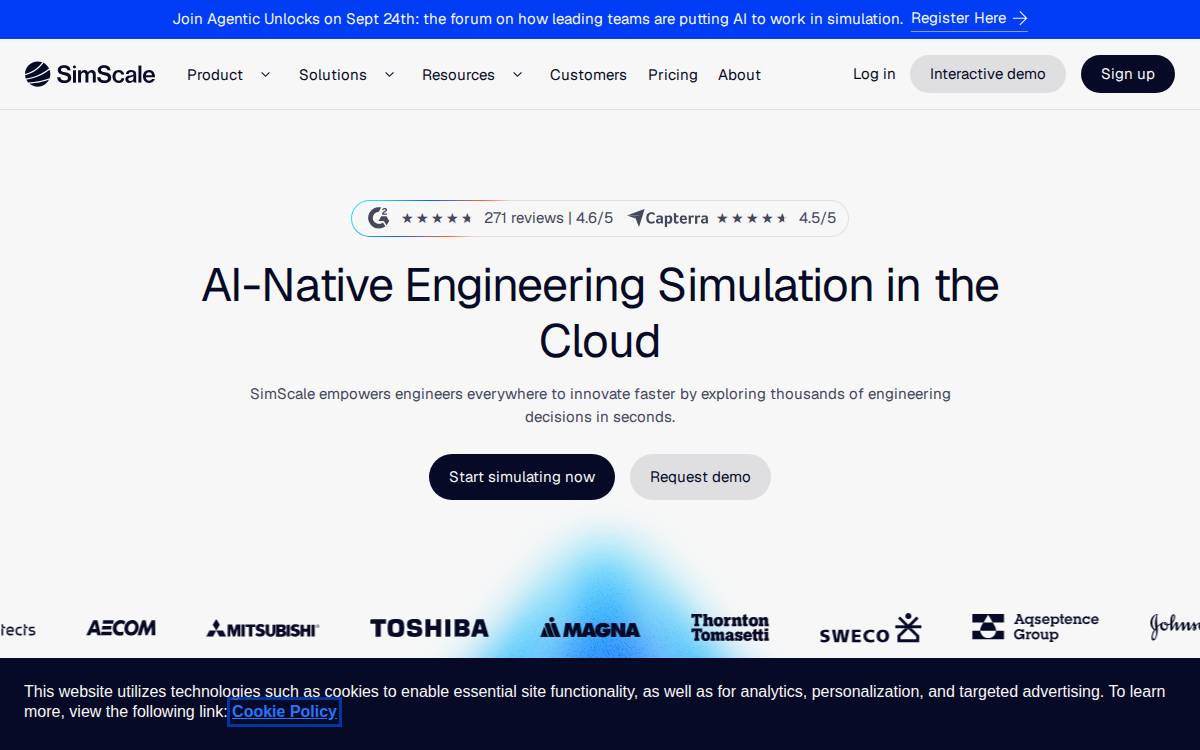
Task: Click the Log in link
Action: coord(874,74)
